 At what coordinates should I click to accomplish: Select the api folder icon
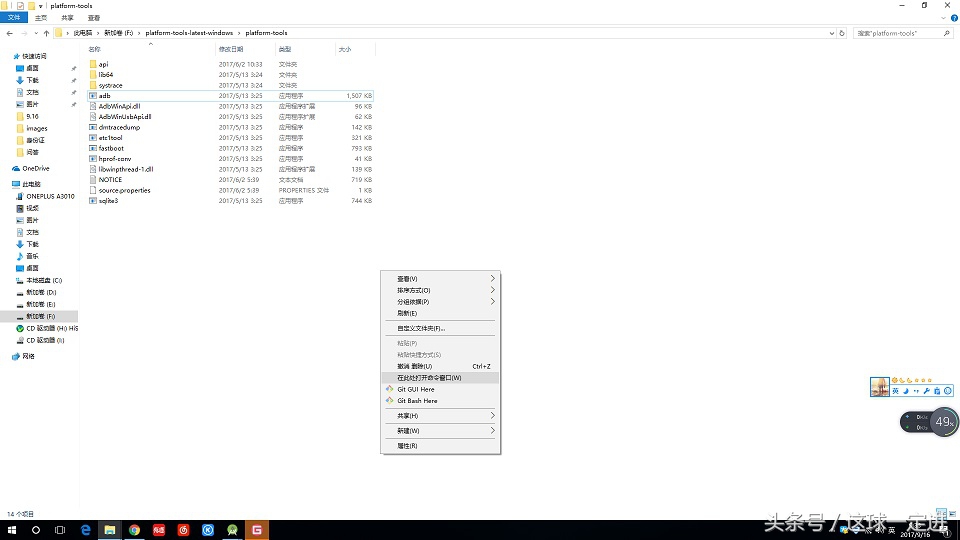tap(93, 64)
